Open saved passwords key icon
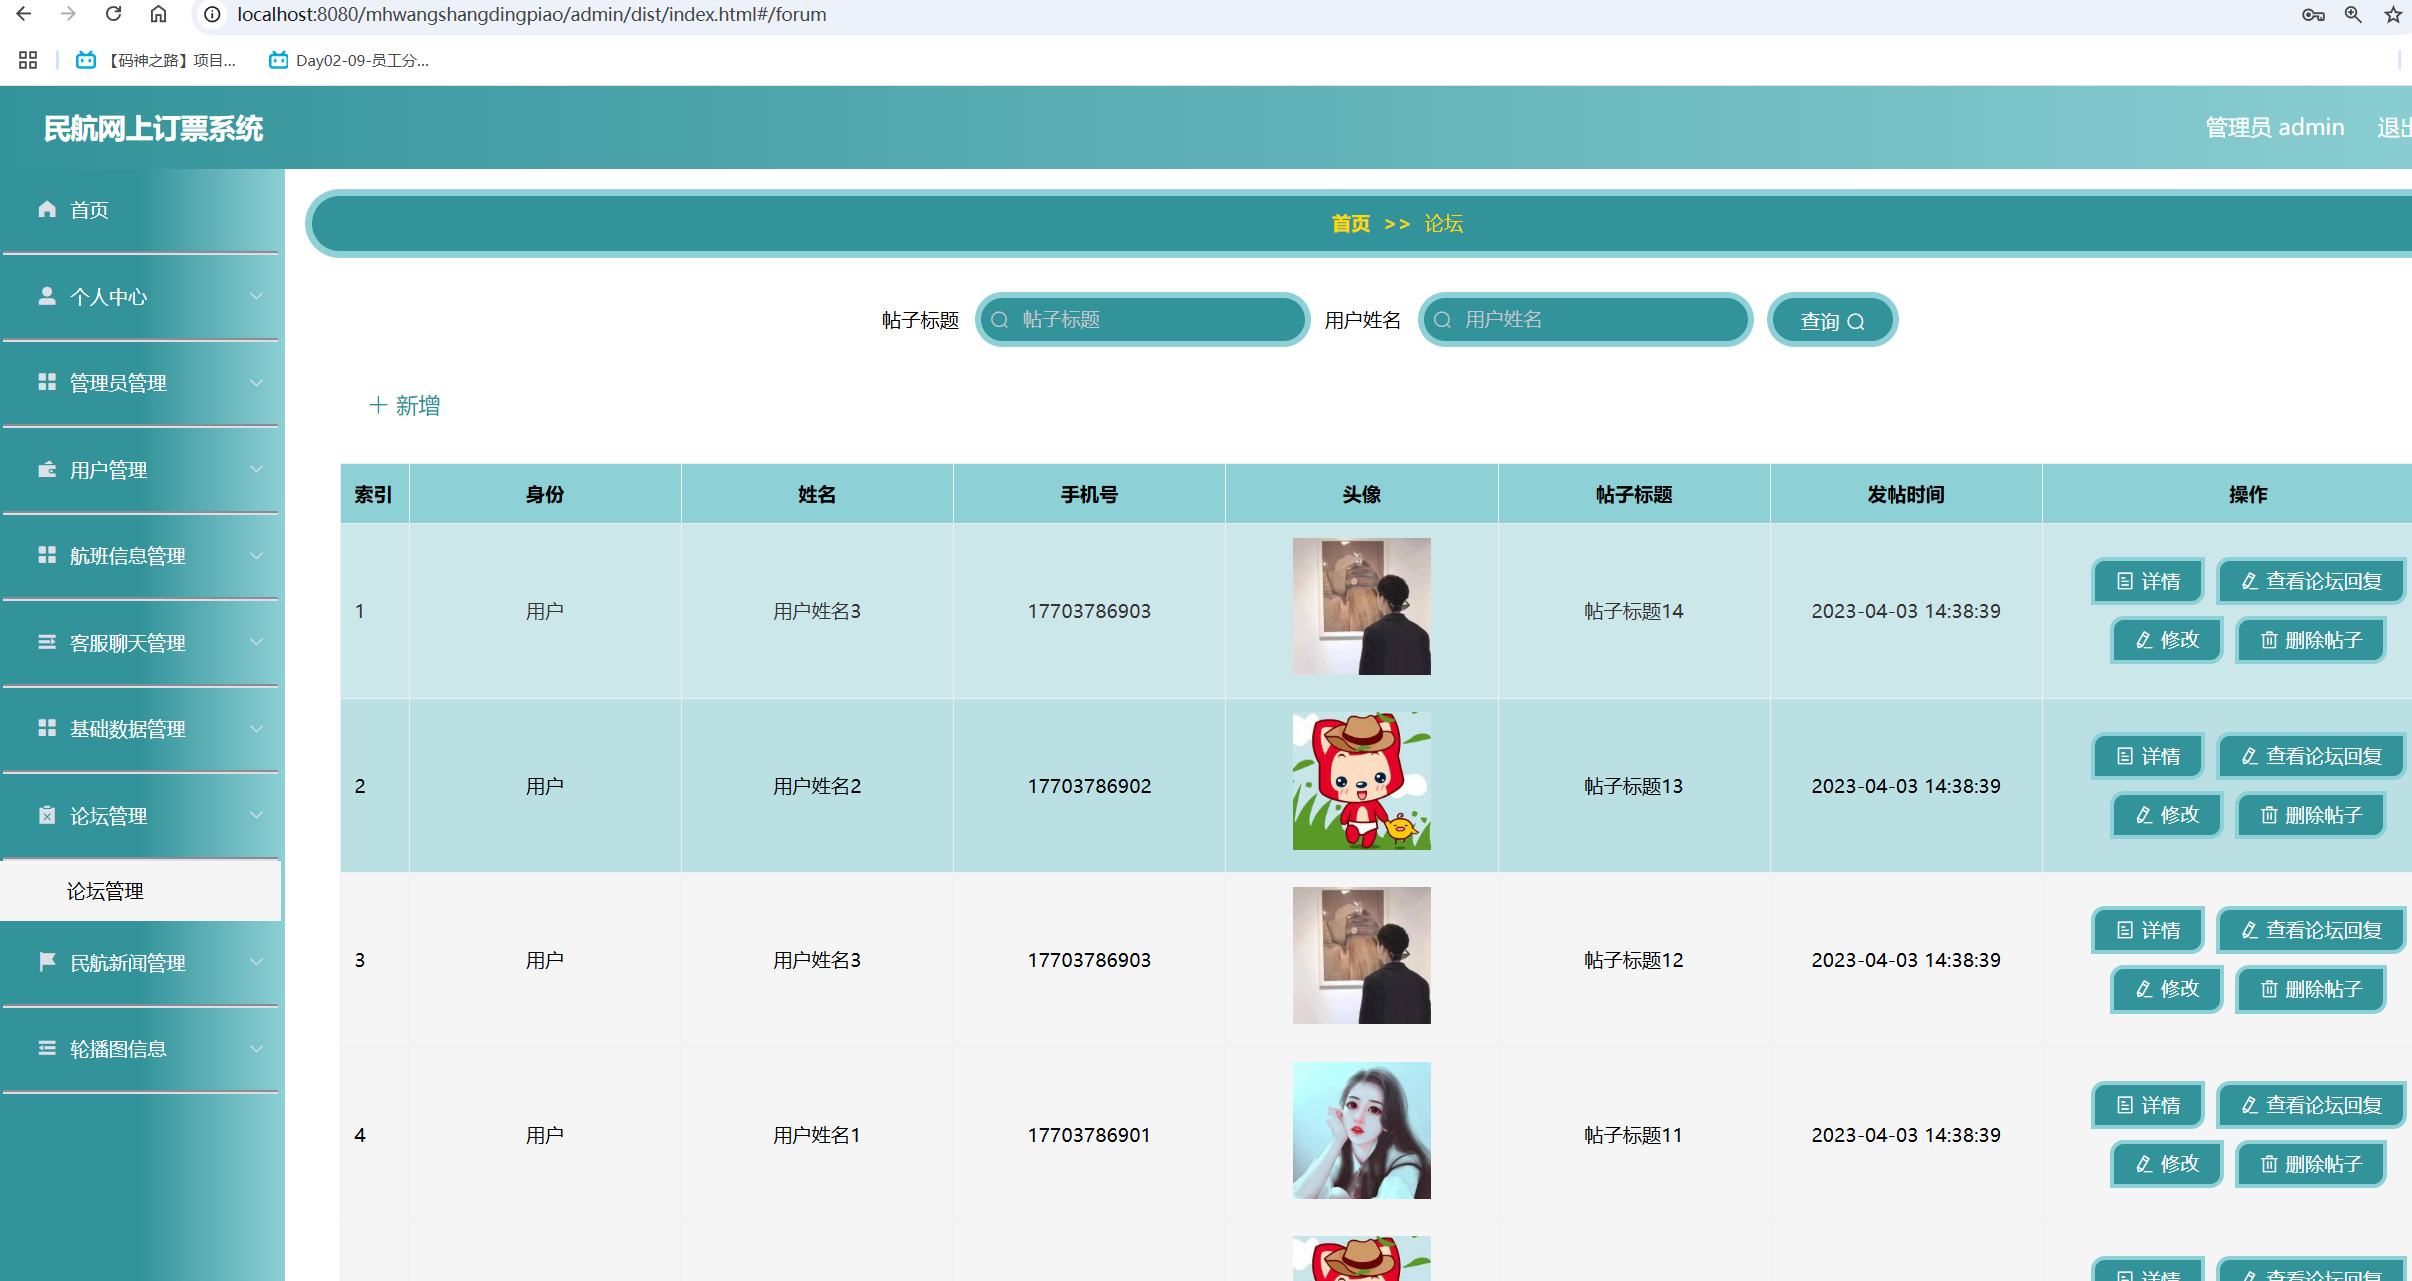2412x1281 pixels. [x=2313, y=14]
